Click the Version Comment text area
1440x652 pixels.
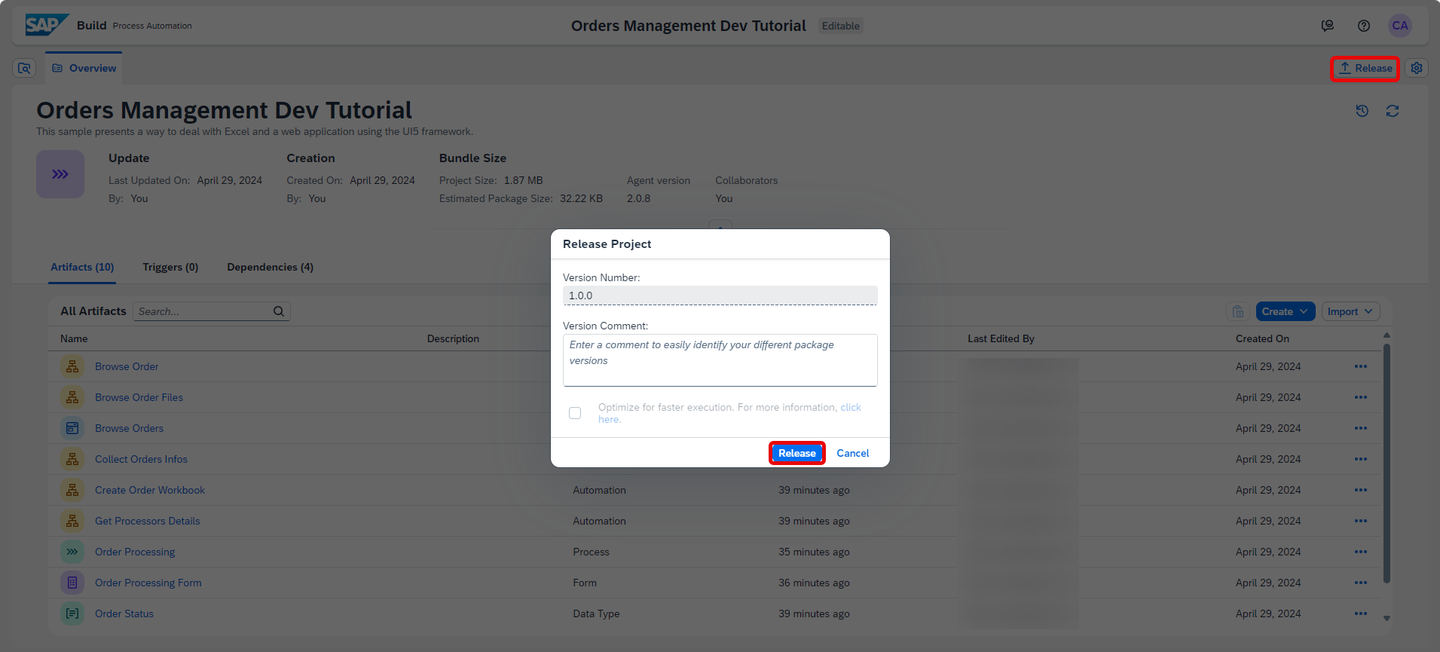(x=720, y=360)
